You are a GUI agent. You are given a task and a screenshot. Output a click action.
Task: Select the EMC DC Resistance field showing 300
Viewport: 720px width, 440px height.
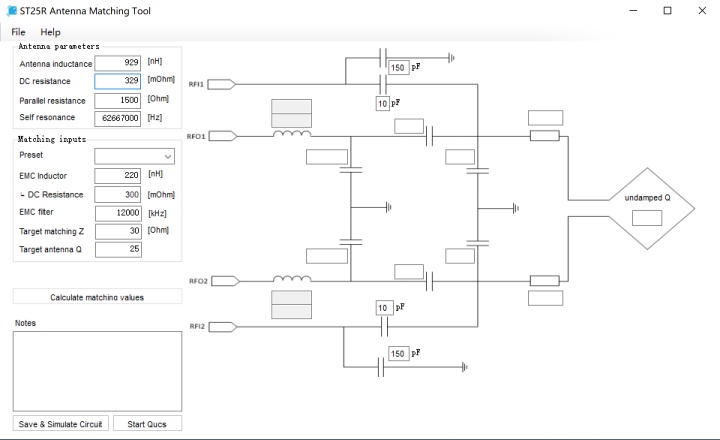click(118, 195)
